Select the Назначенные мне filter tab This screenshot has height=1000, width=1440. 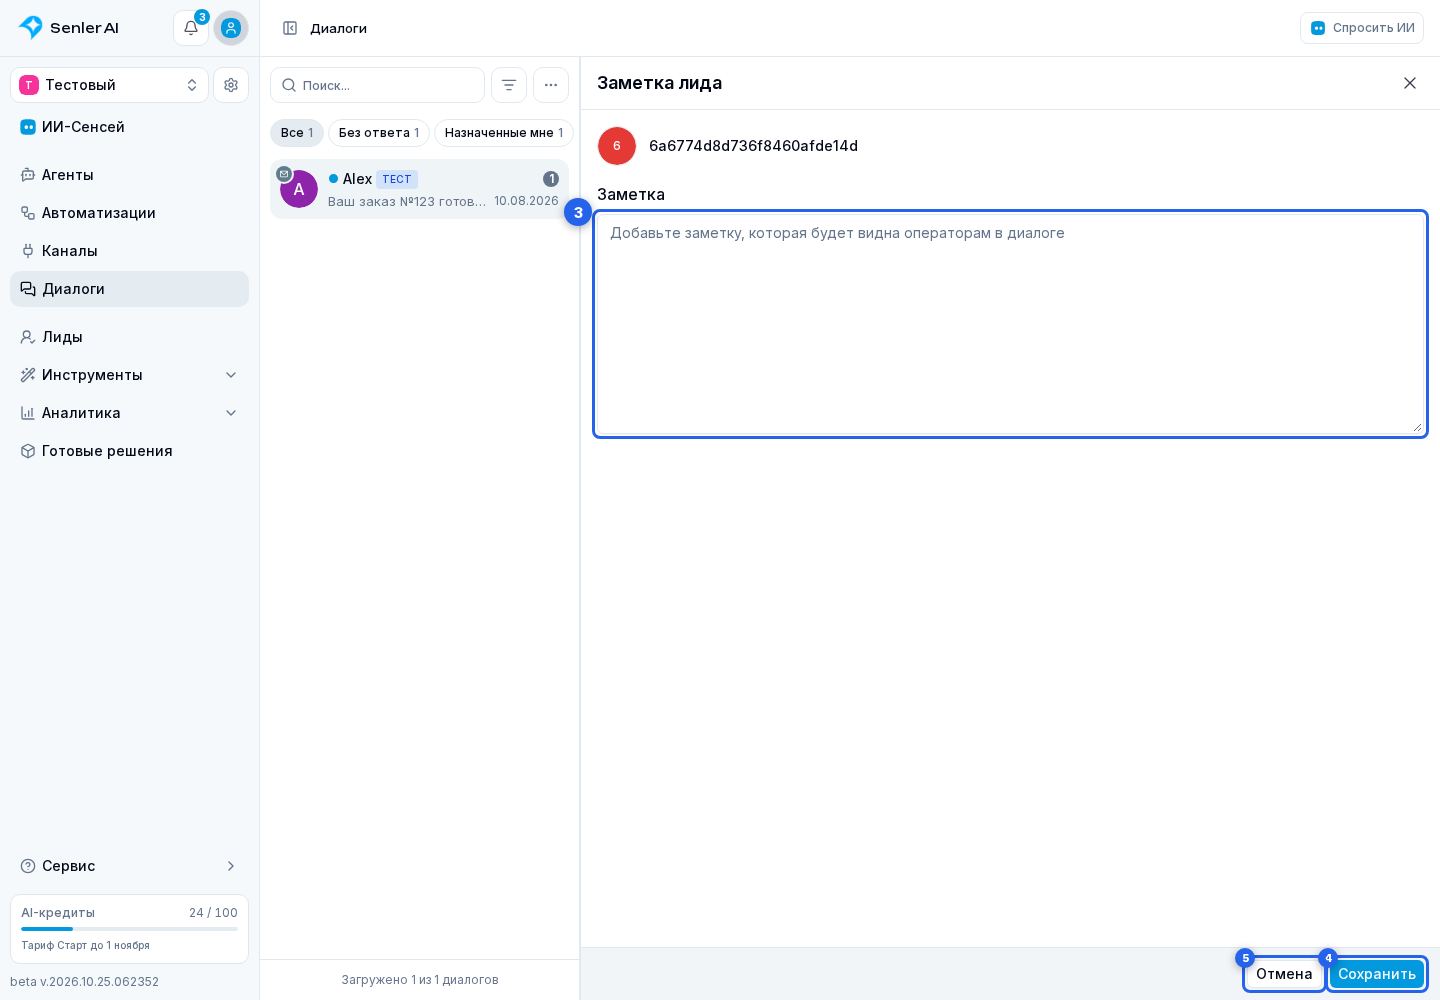click(504, 133)
